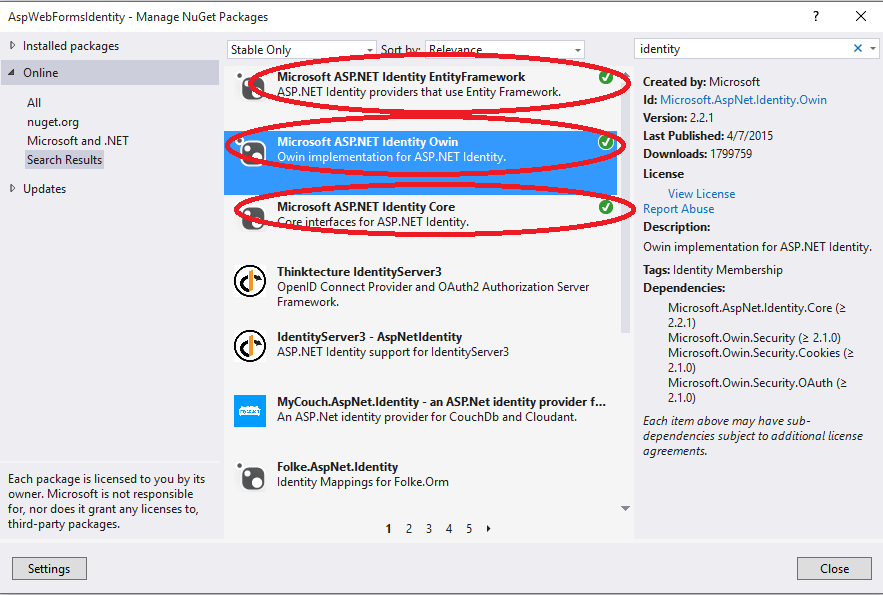Screen dimensions: 883x595
Task: Click the Created by: Microsoft text
Action: click(701, 82)
